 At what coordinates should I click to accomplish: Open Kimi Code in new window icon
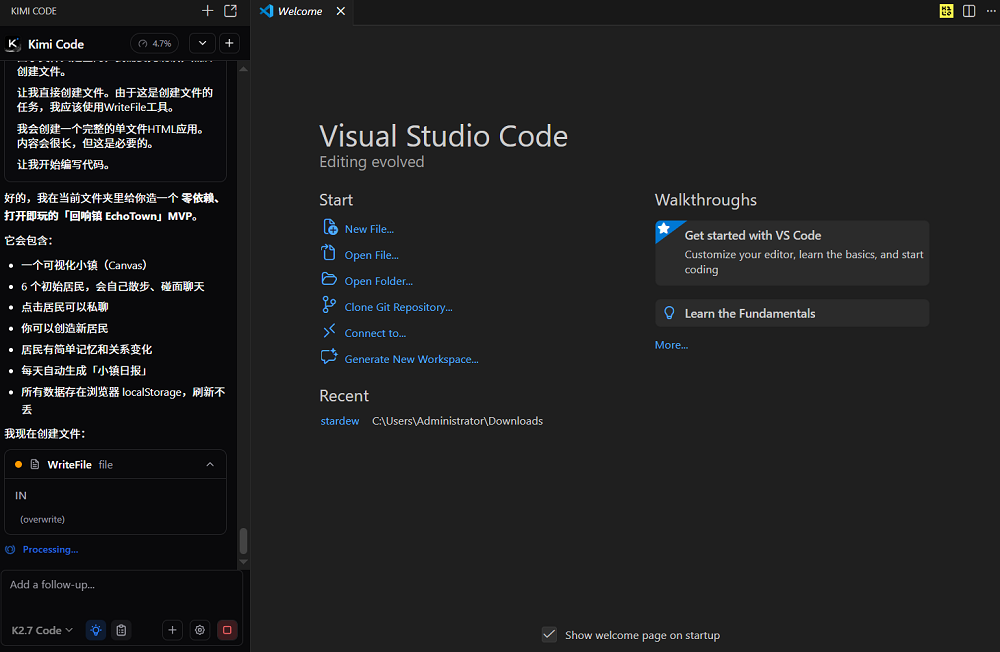[231, 11]
